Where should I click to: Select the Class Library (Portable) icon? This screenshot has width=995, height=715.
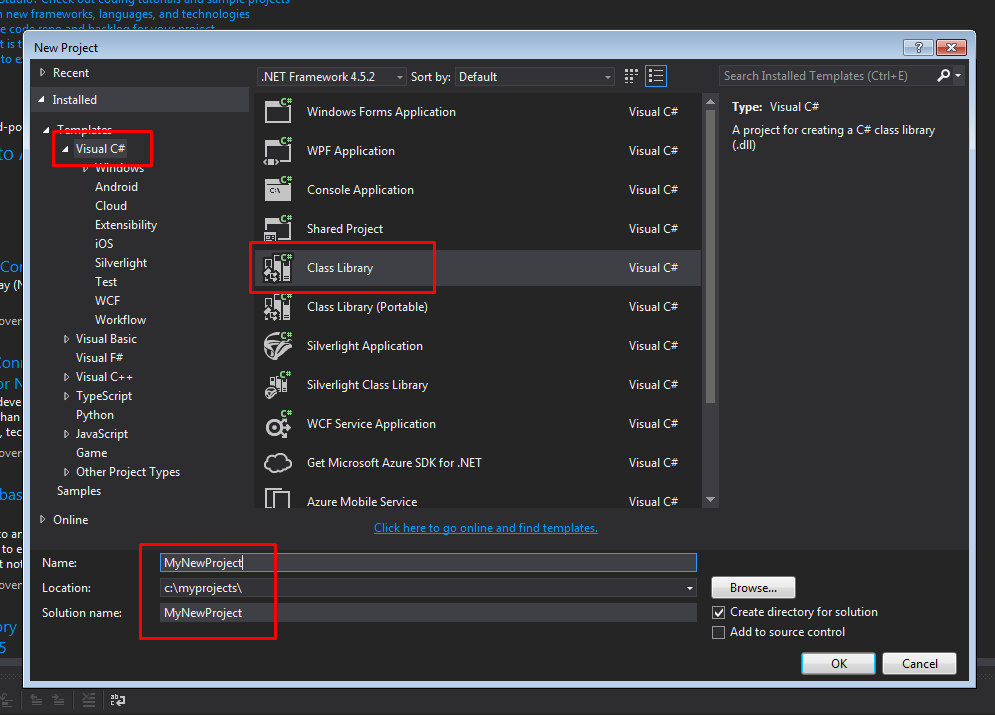(x=278, y=306)
